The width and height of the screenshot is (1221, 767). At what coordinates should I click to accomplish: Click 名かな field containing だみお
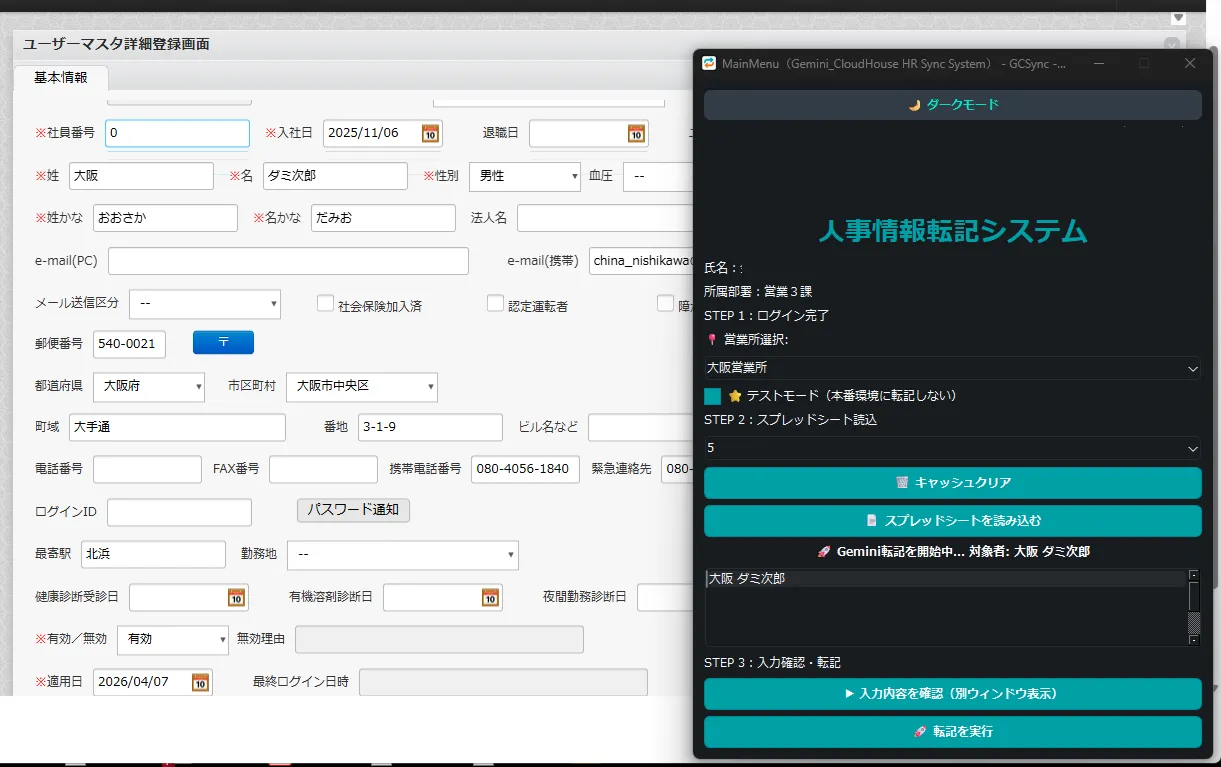(x=383, y=218)
